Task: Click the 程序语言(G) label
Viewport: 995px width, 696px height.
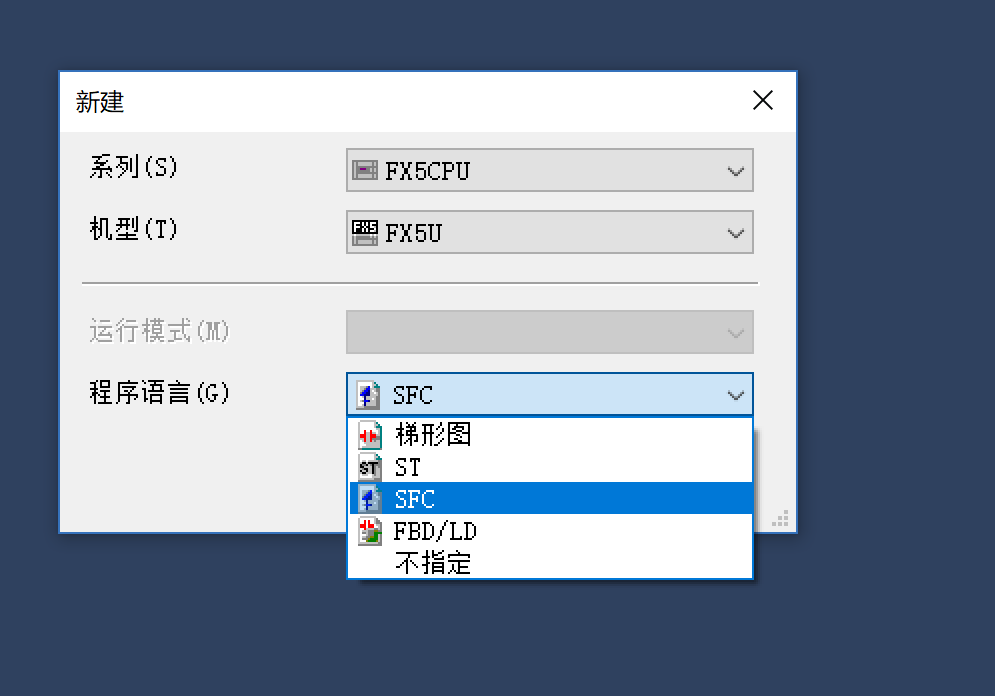Action: click(x=159, y=393)
